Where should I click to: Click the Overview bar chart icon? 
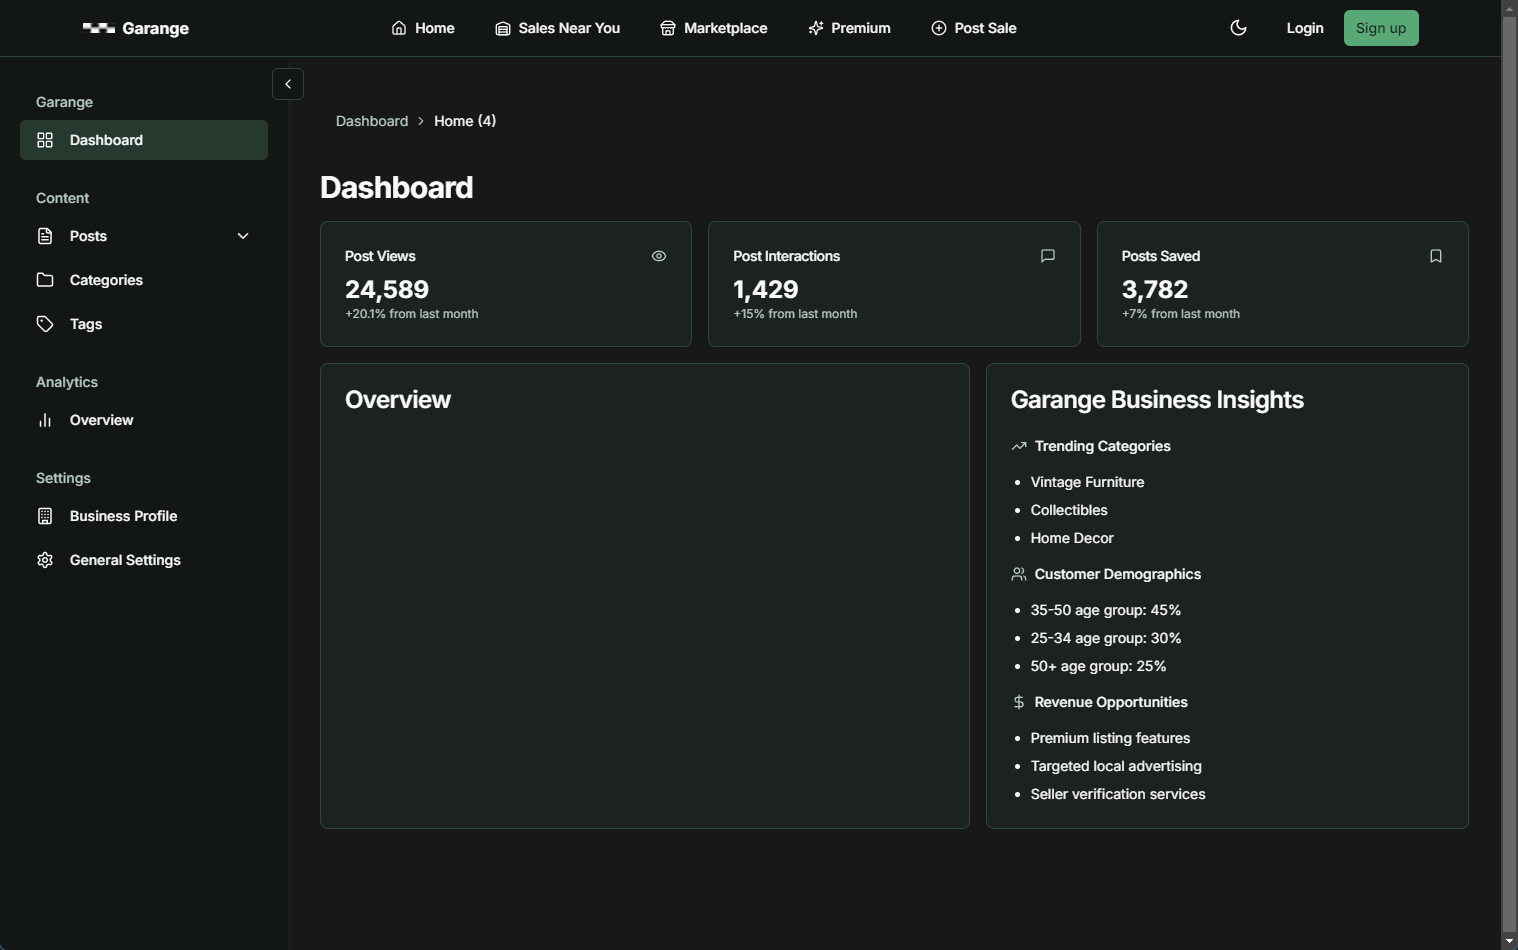click(x=45, y=420)
